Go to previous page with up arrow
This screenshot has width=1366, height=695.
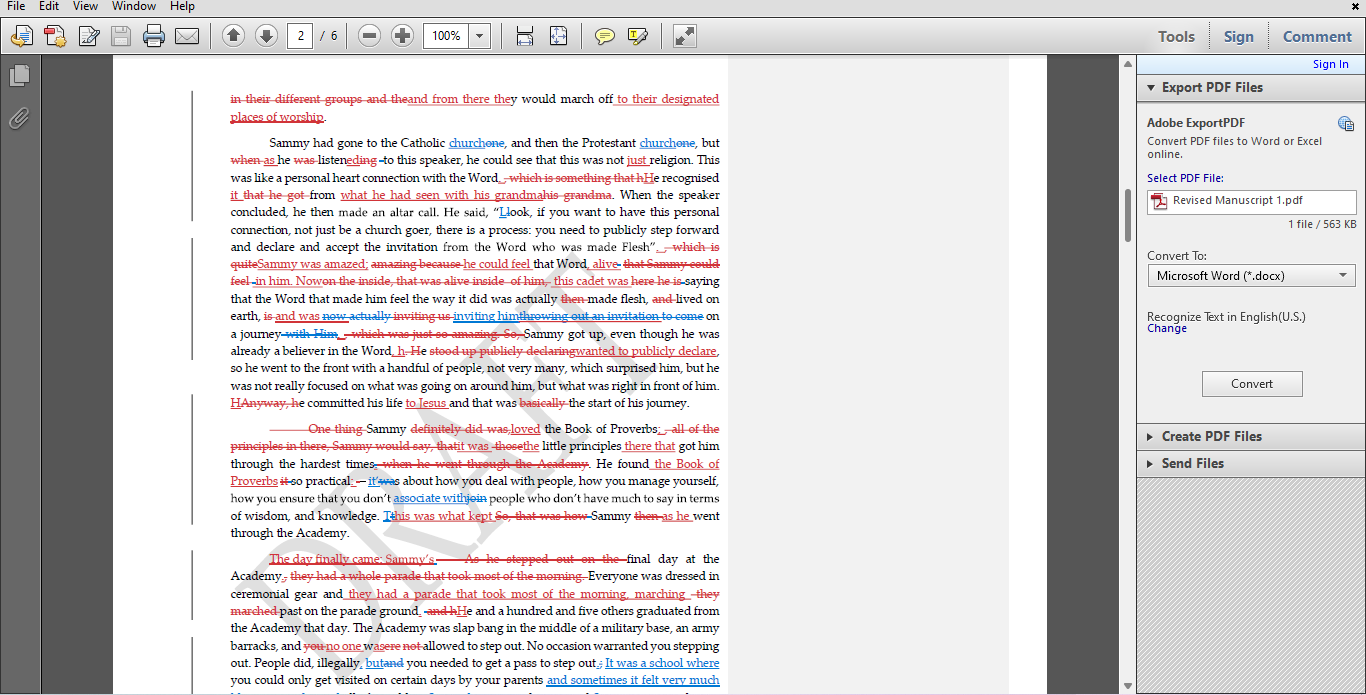pyautogui.click(x=233, y=37)
